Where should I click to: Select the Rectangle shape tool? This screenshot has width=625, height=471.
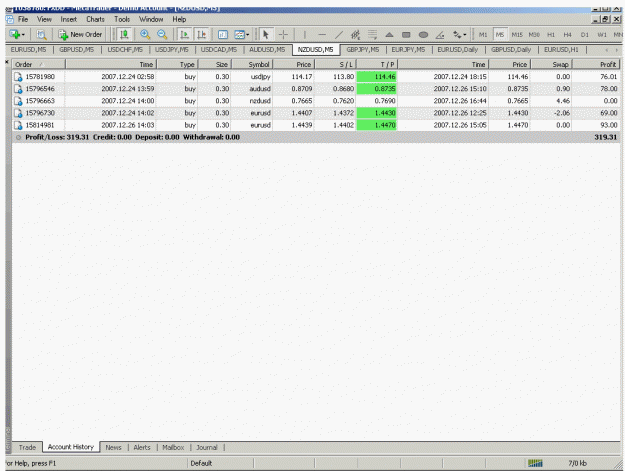point(406,35)
